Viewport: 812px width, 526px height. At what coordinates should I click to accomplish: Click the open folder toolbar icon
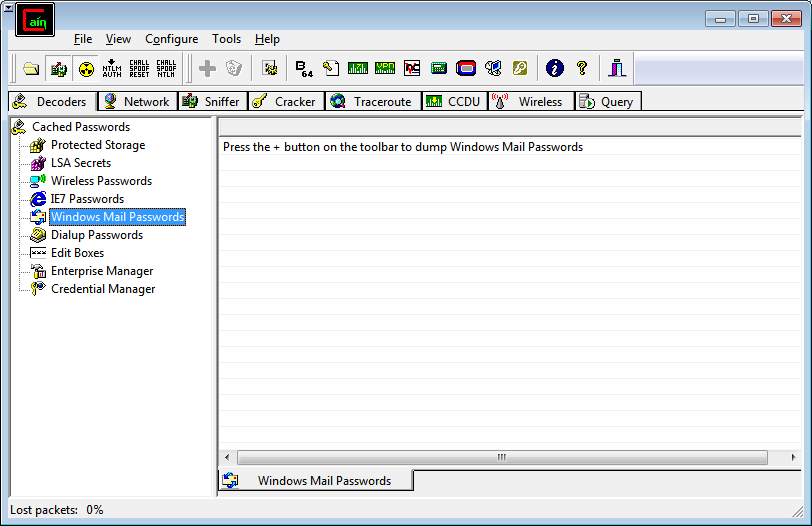32,69
